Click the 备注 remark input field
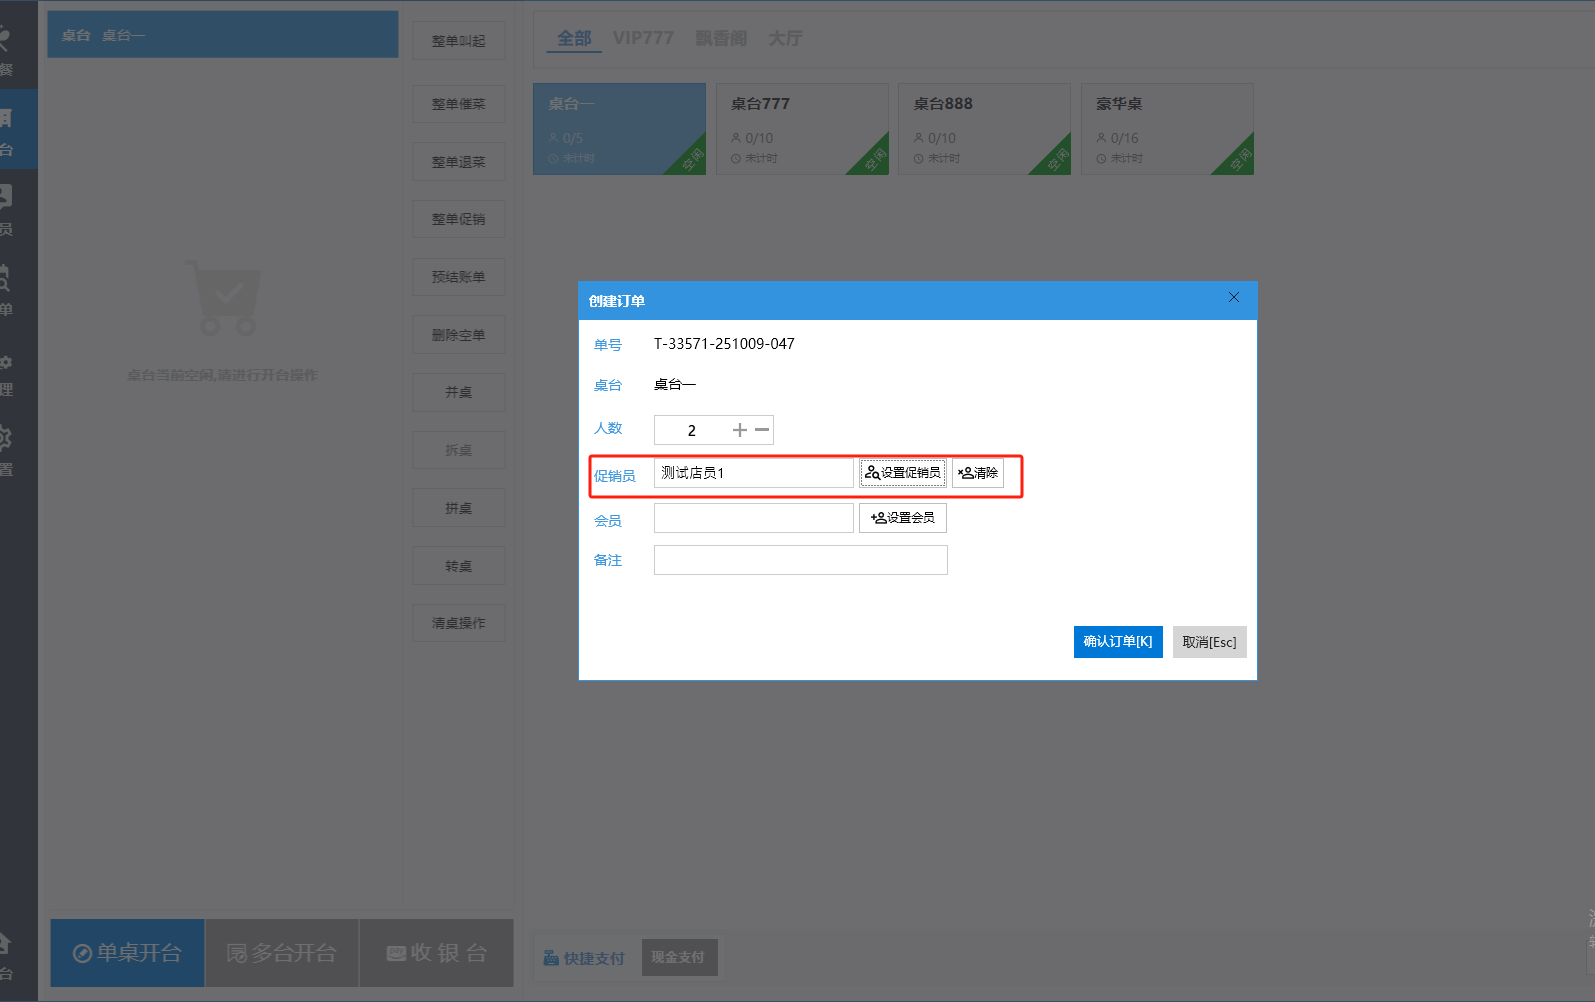The height and width of the screenshot is (1002, 1595). pos(800,560)
